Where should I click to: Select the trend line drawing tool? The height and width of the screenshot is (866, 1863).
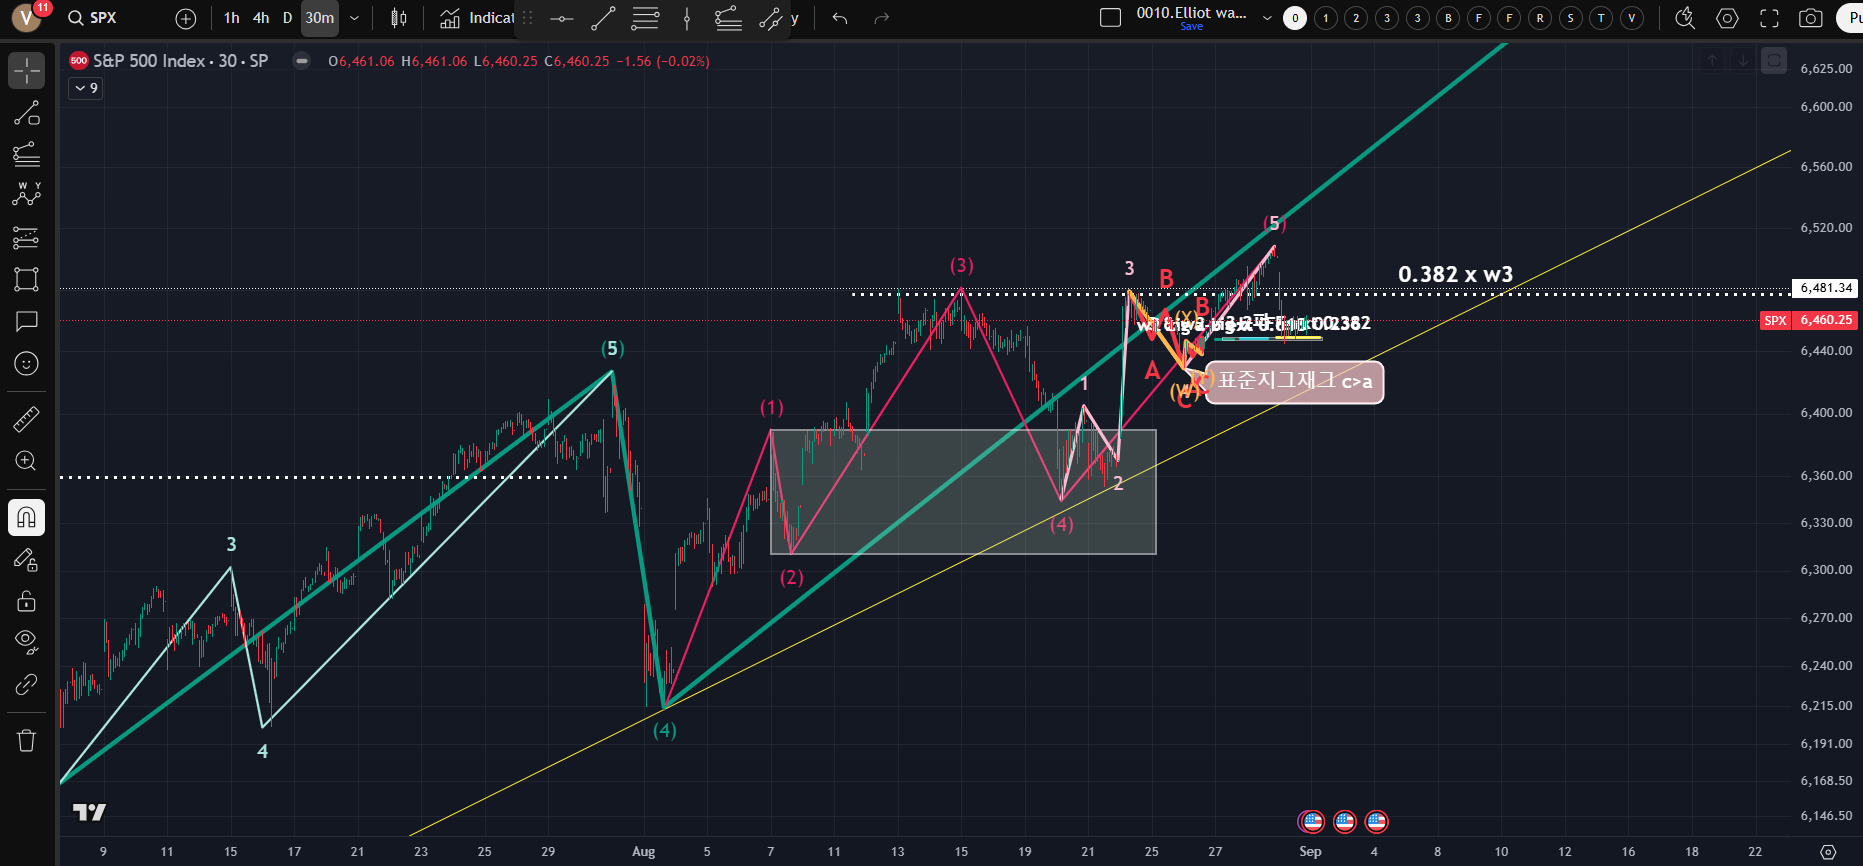click(x=27, y=113)
